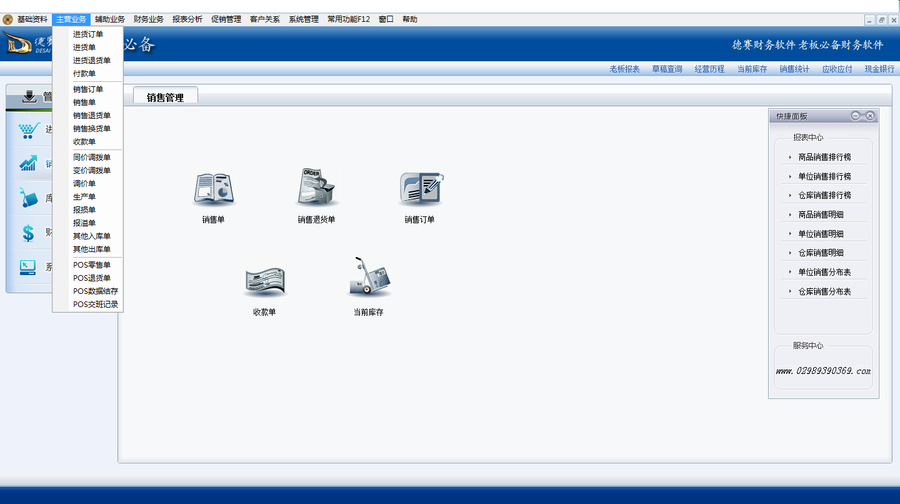Open the 老板报表 toolbar link

624,69
